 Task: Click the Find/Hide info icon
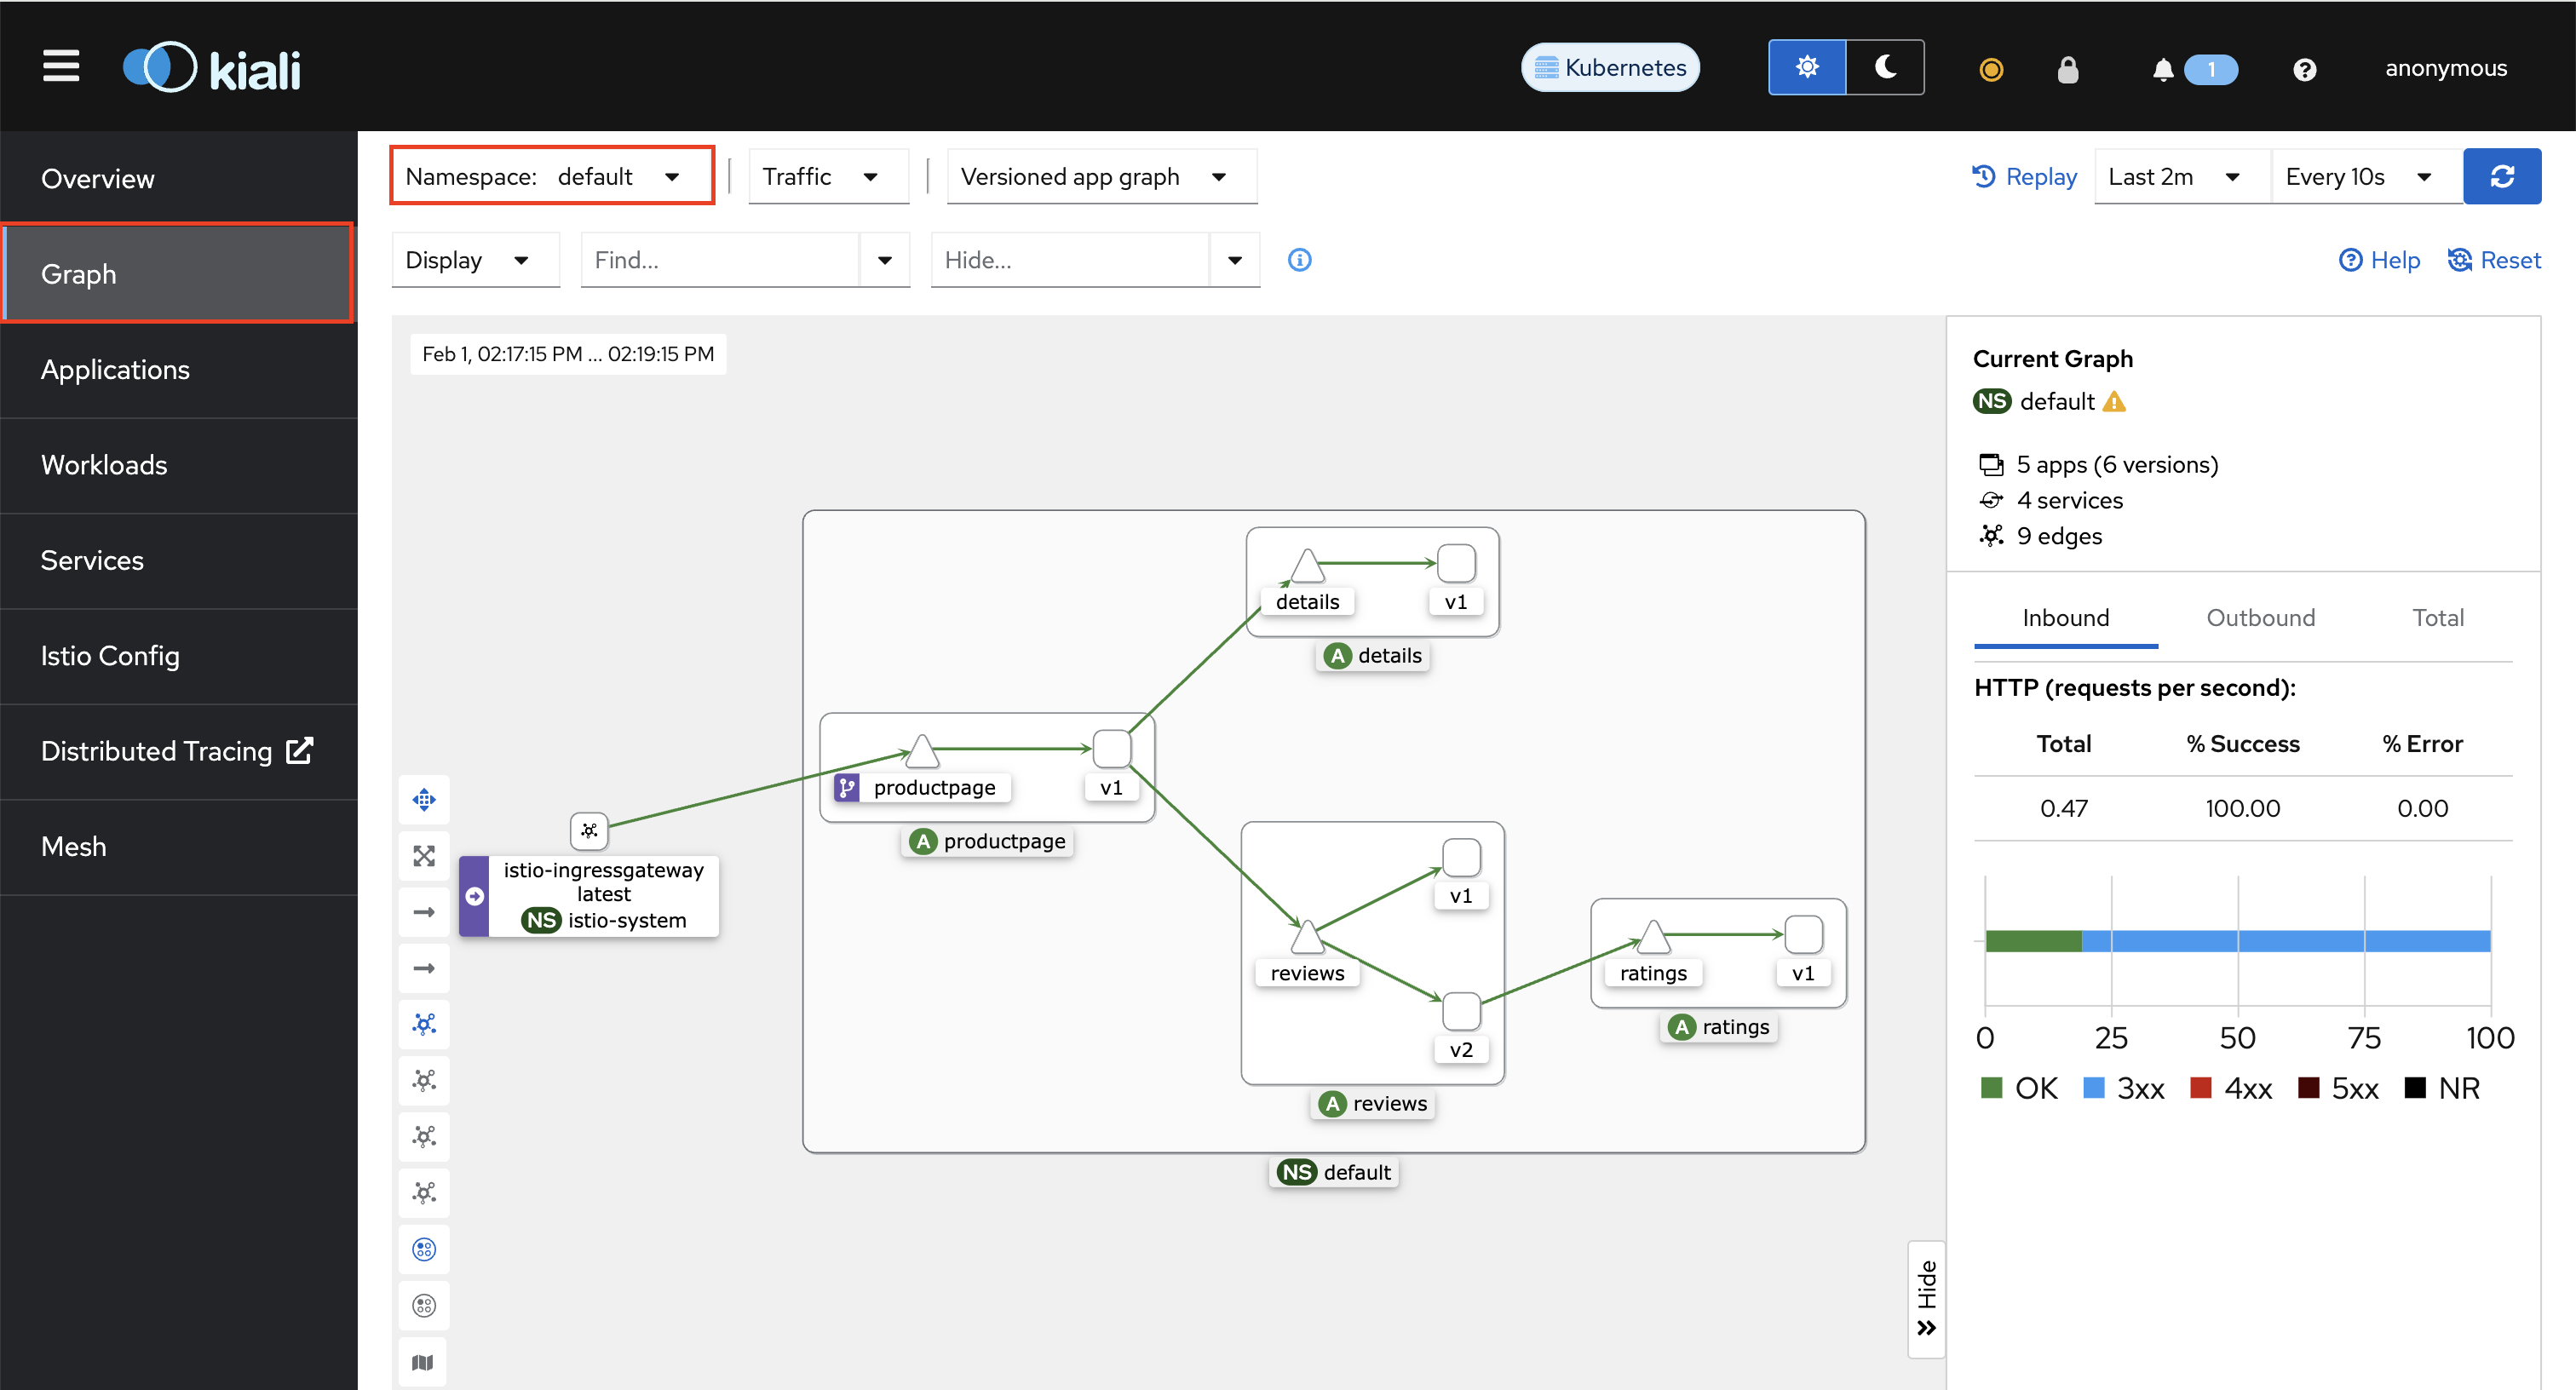[x=1299, y=260]
